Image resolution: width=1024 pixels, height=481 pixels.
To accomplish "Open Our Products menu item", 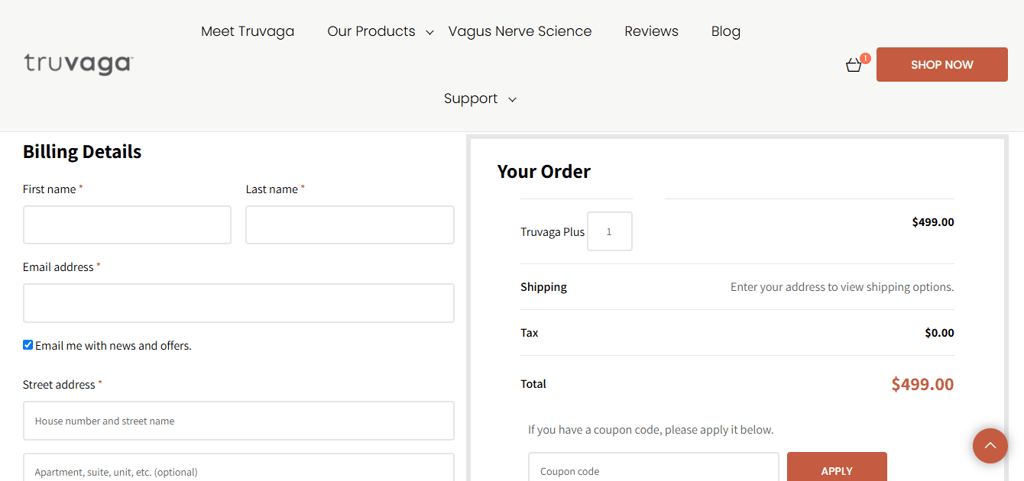I will pos(371,31).
